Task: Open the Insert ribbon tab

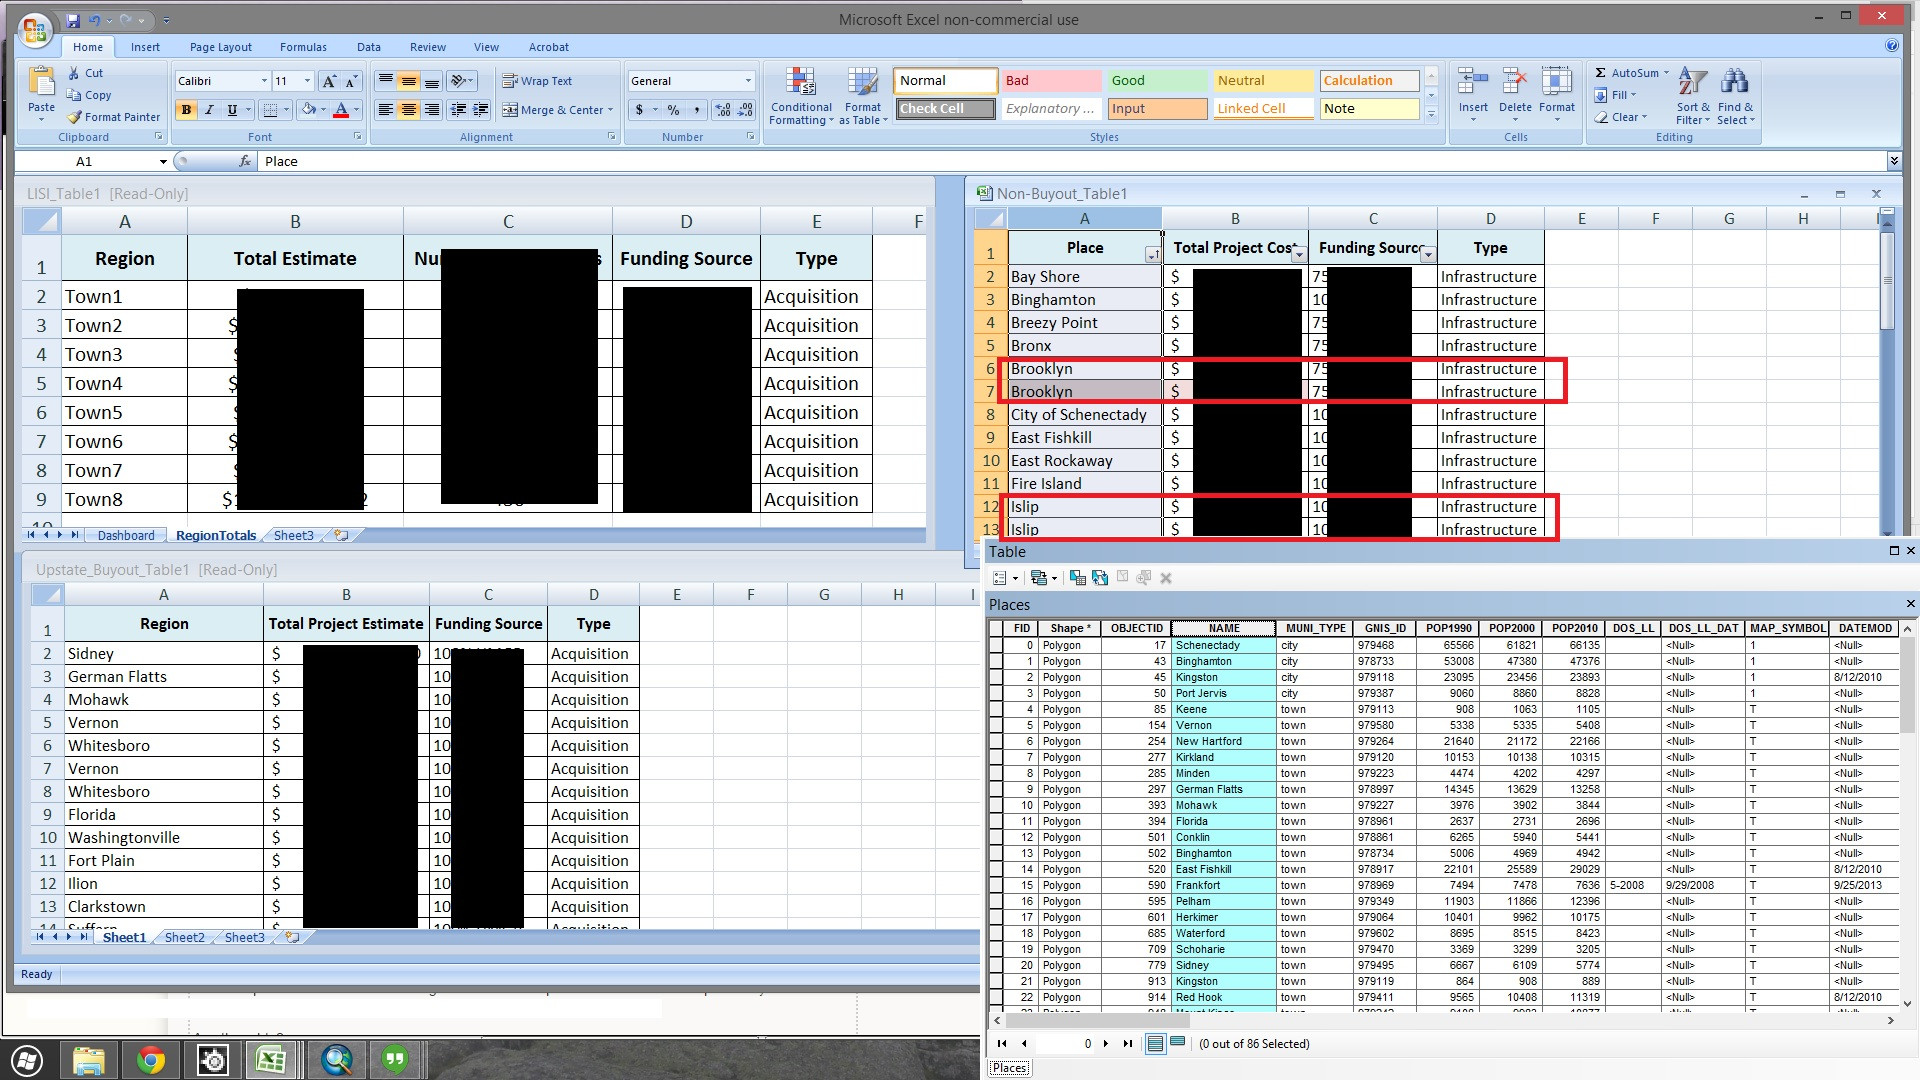Action: (x=145, y=47)
